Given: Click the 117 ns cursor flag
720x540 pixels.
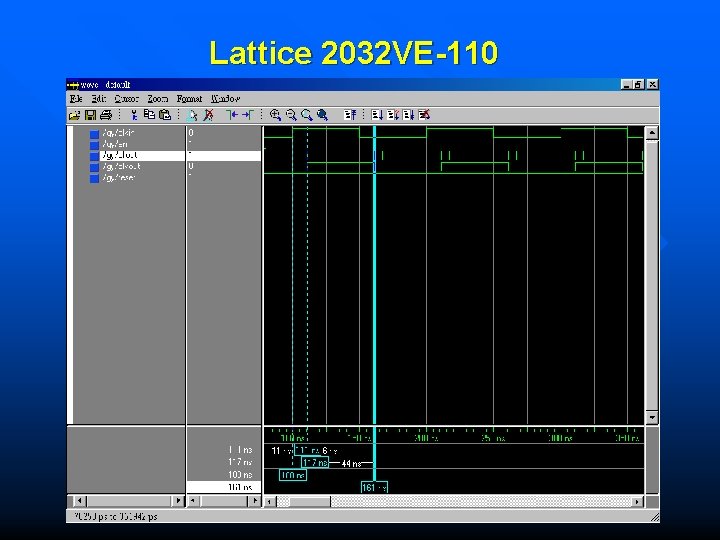Looking at the screenshot, I should coord(315,462).
